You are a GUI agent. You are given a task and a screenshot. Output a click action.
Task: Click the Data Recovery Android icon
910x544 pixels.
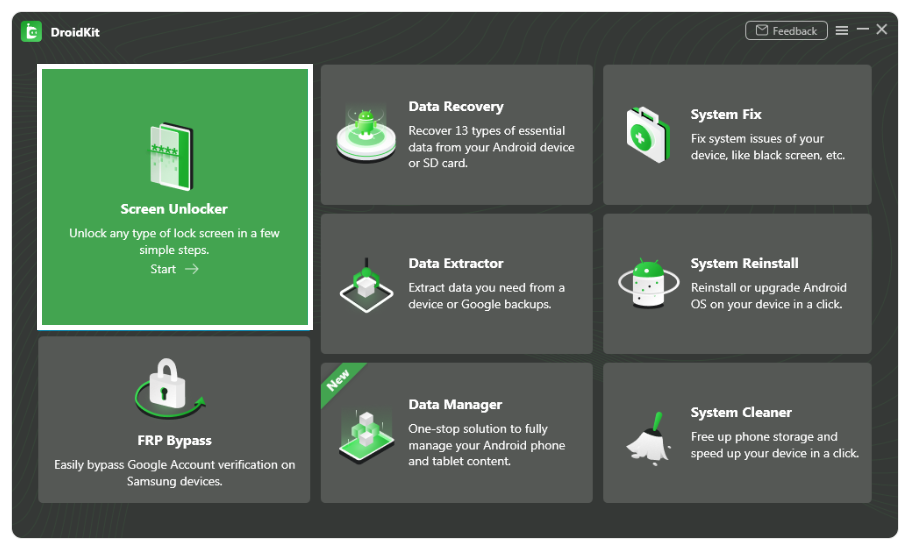coord(366,134)
